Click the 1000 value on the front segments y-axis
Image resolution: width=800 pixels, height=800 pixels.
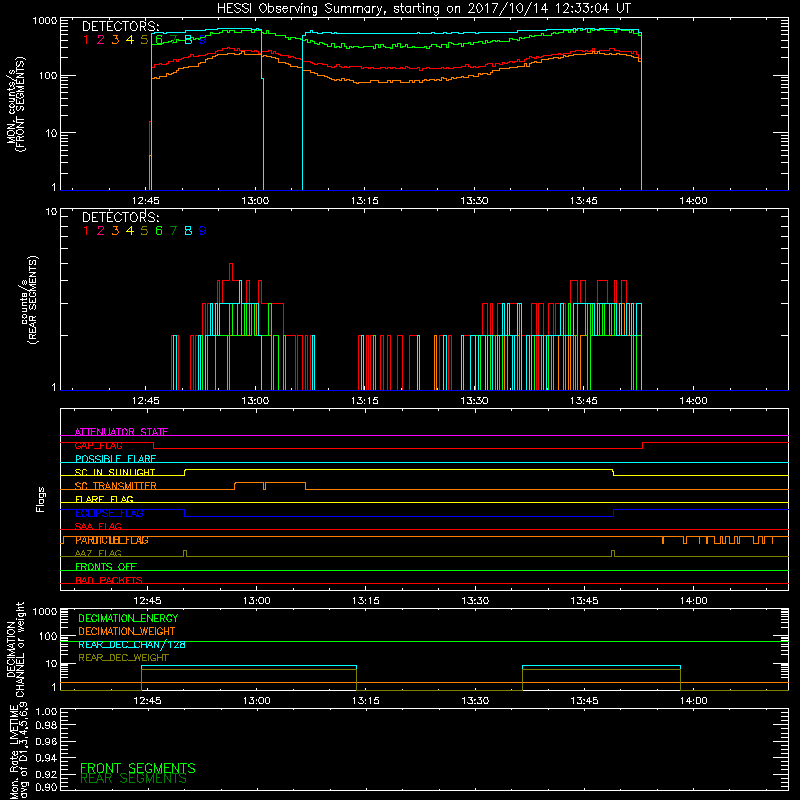[x=45, y=21]
